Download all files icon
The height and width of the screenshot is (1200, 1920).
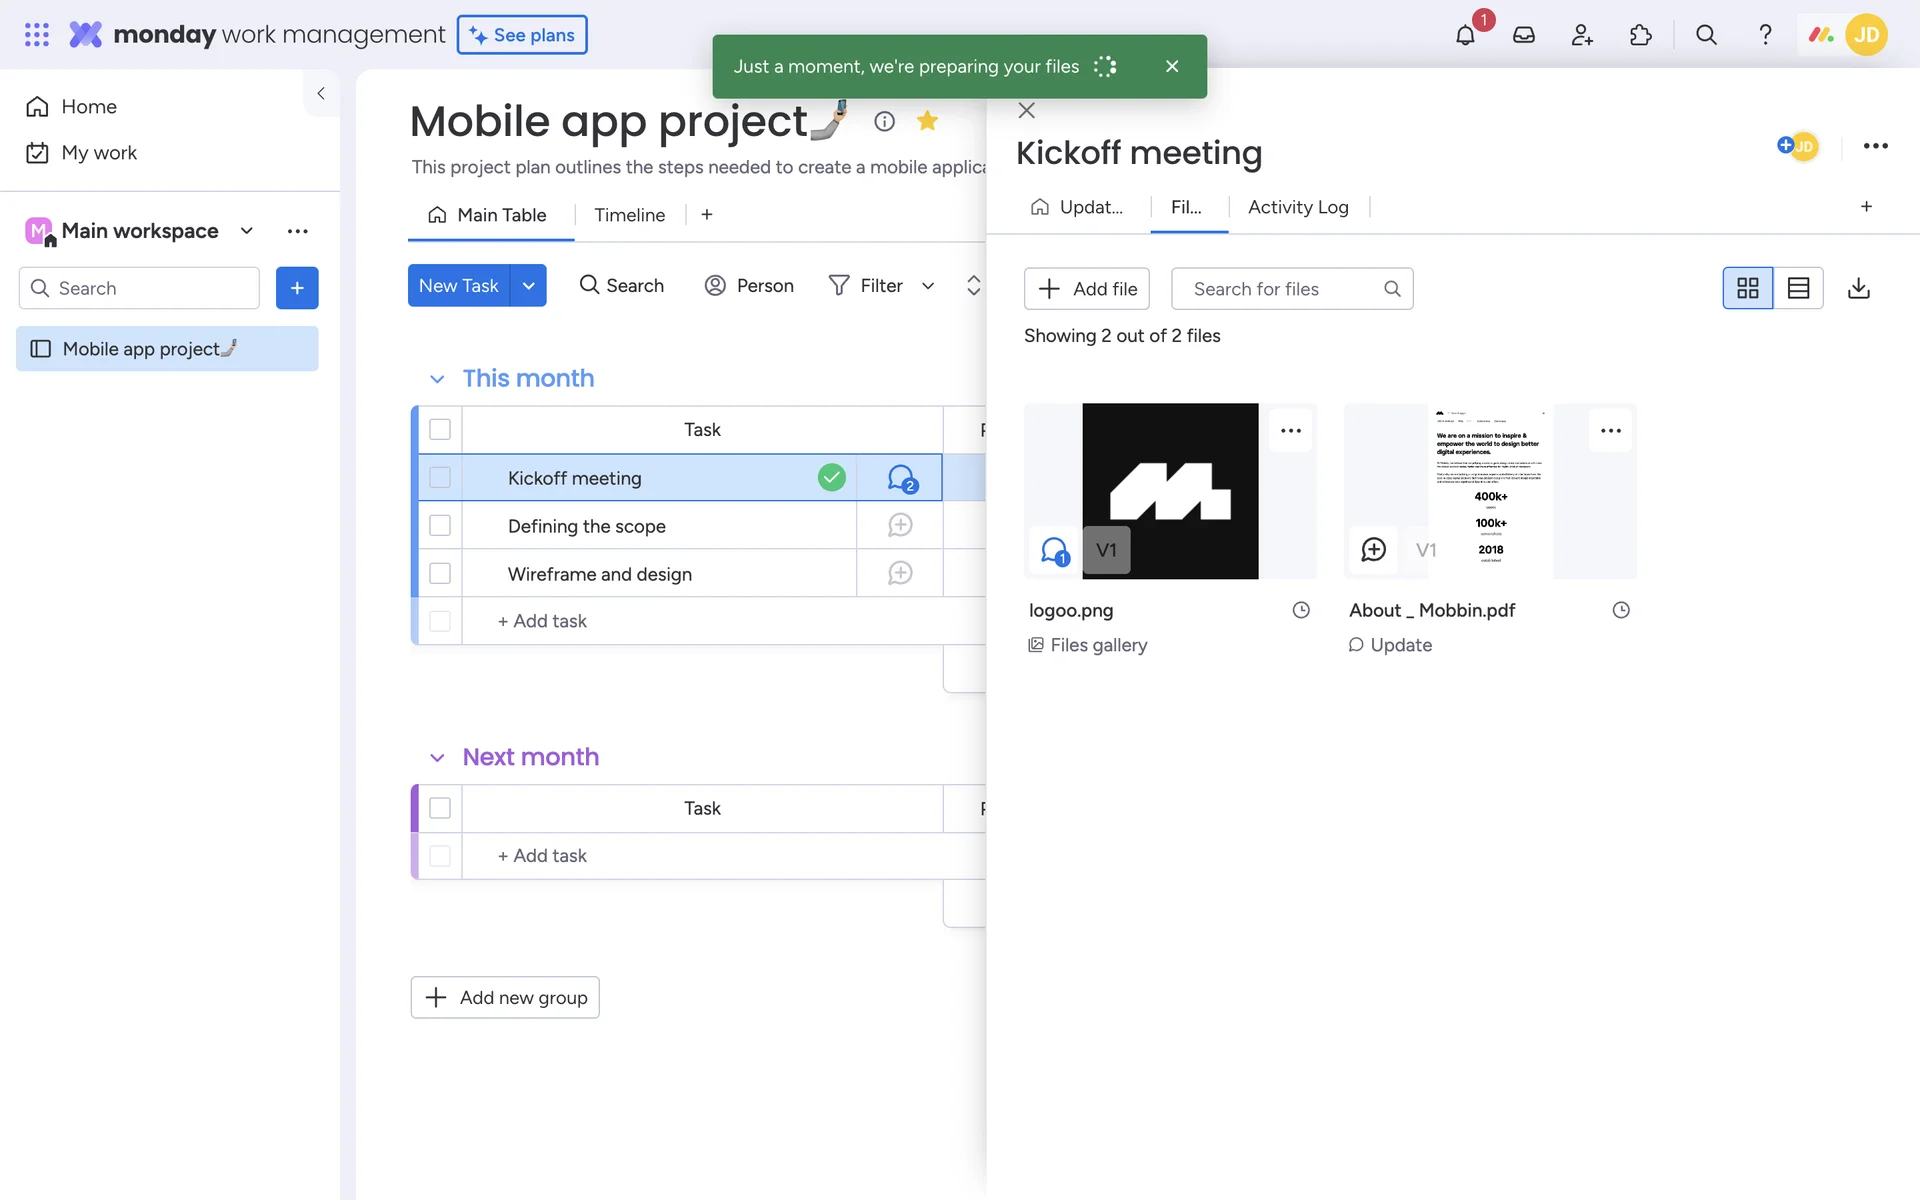[x=1858, y=288]
